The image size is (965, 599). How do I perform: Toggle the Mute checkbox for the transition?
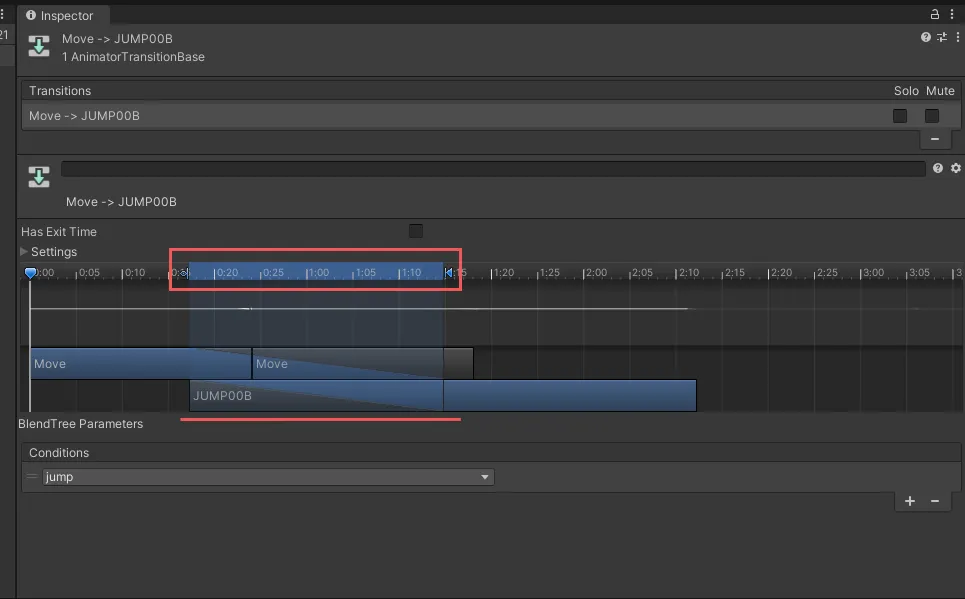point(931,116)
